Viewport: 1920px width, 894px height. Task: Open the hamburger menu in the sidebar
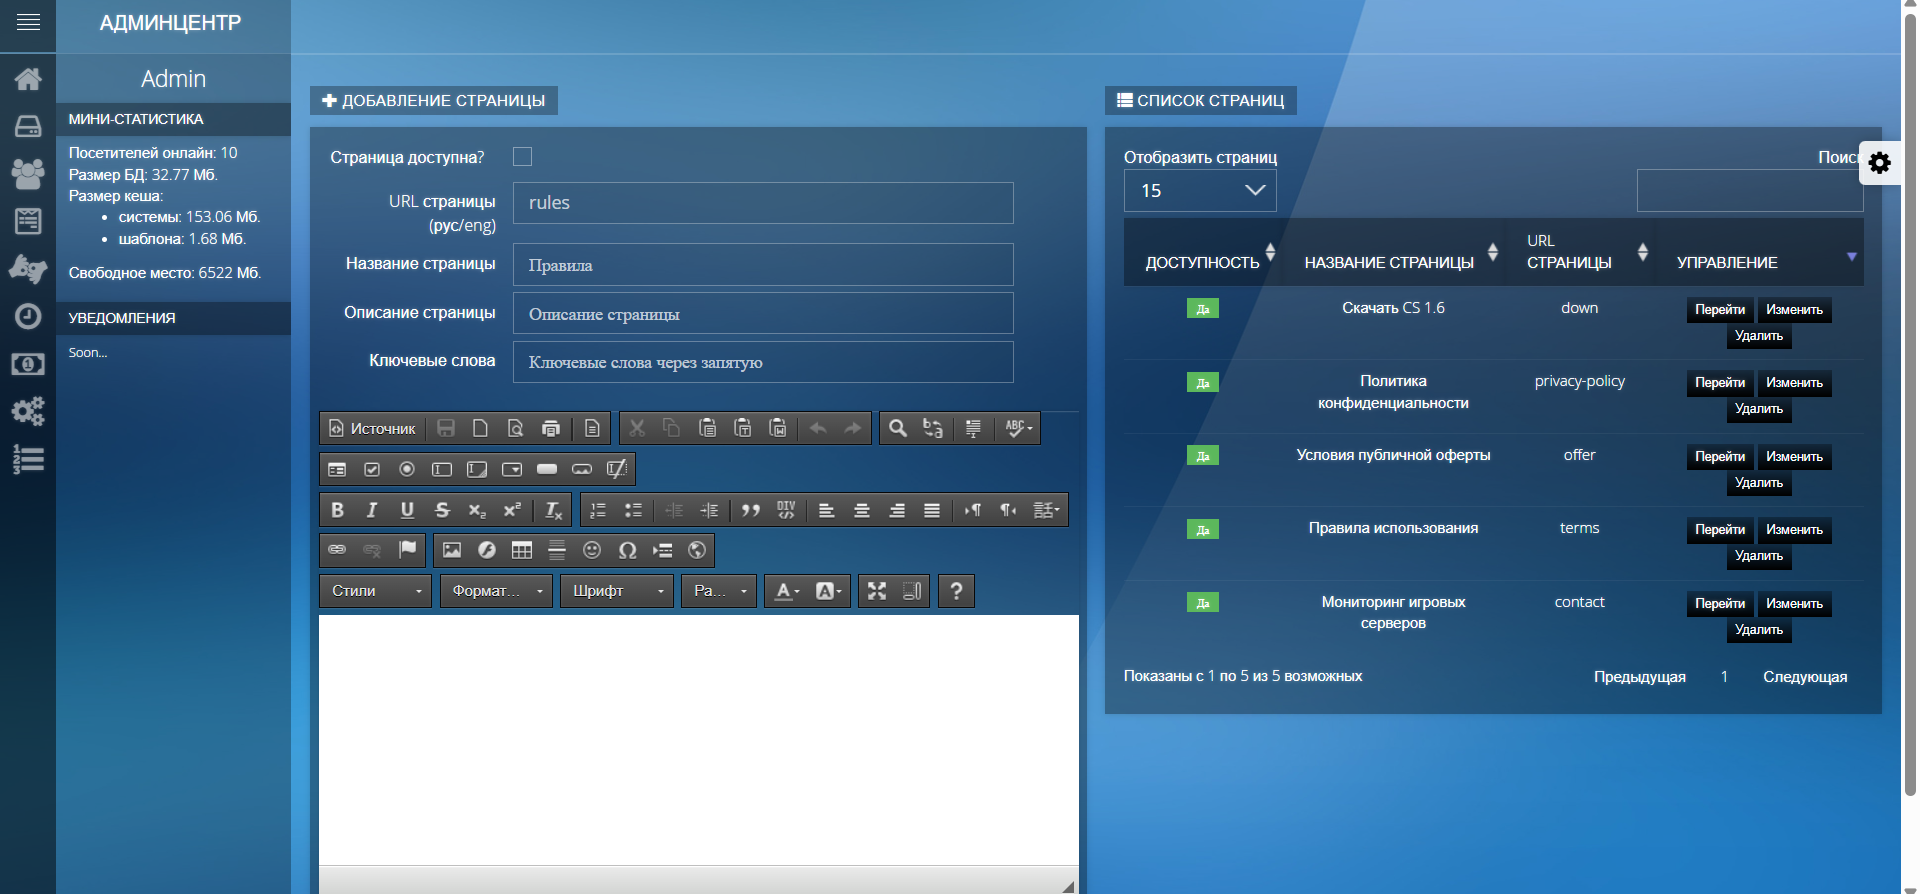(x=28, y=22)
